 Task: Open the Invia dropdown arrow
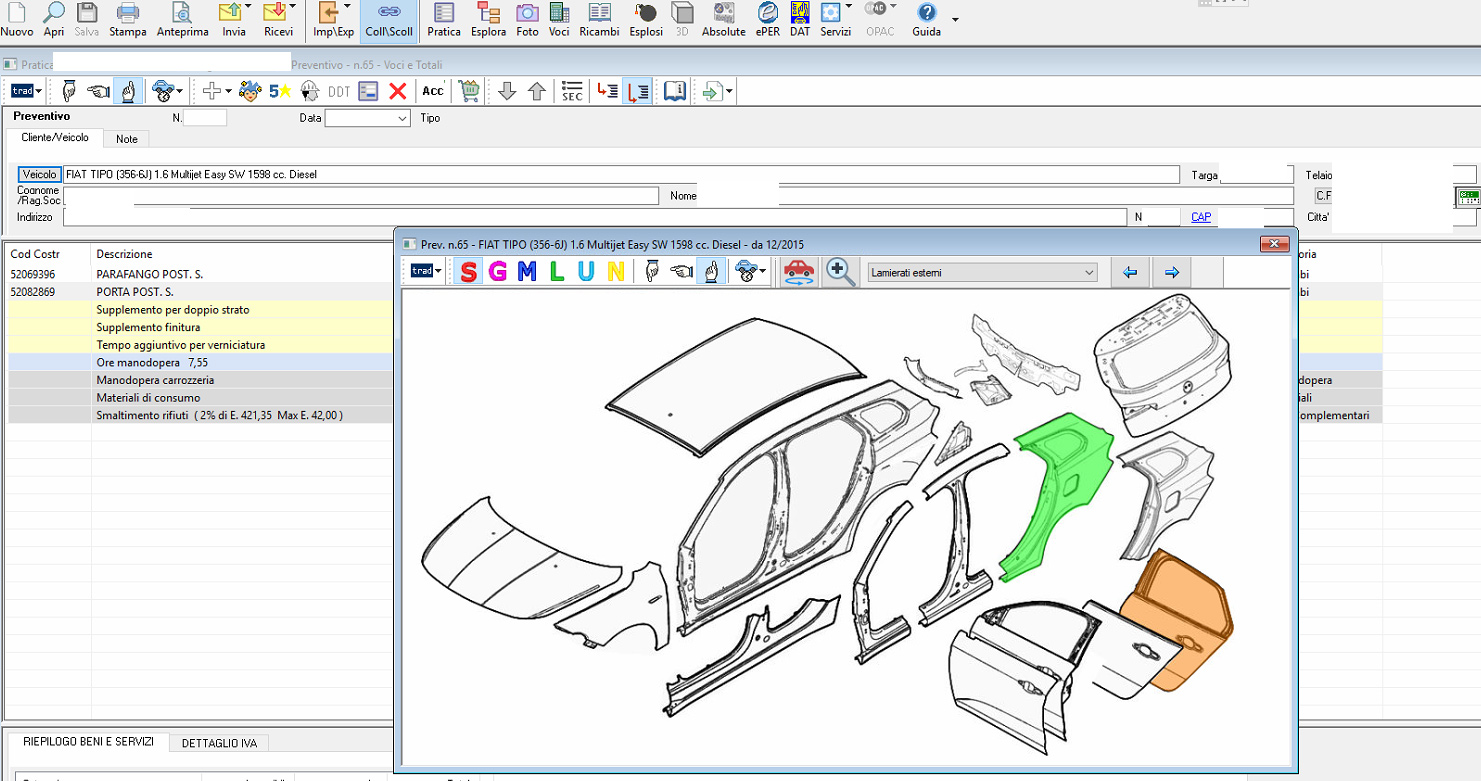point(246,8)
